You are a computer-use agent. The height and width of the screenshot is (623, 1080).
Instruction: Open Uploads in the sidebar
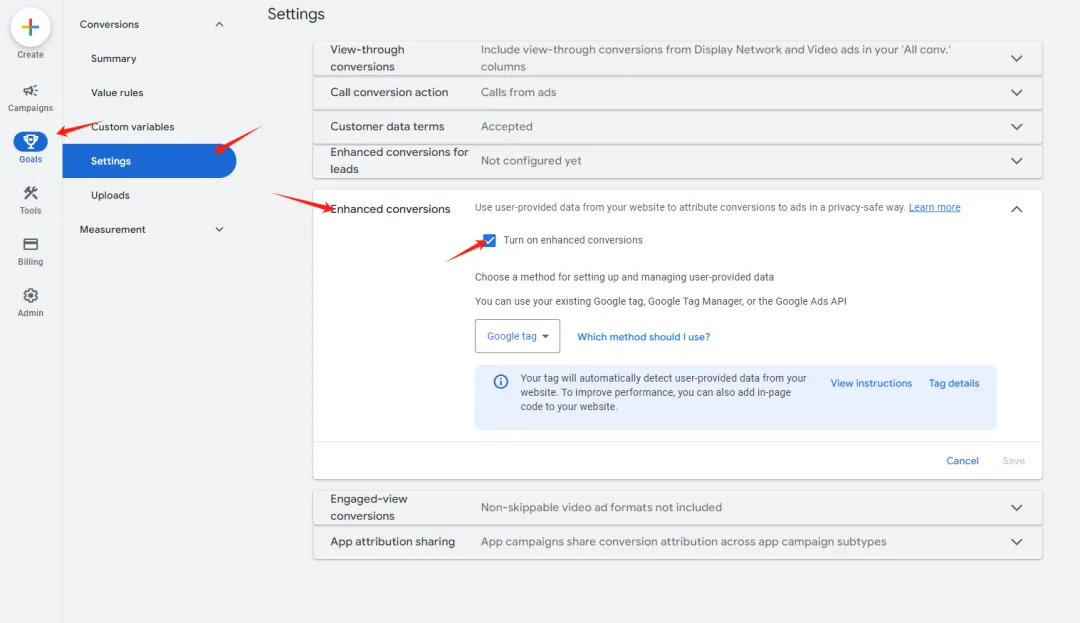[110, 196]
